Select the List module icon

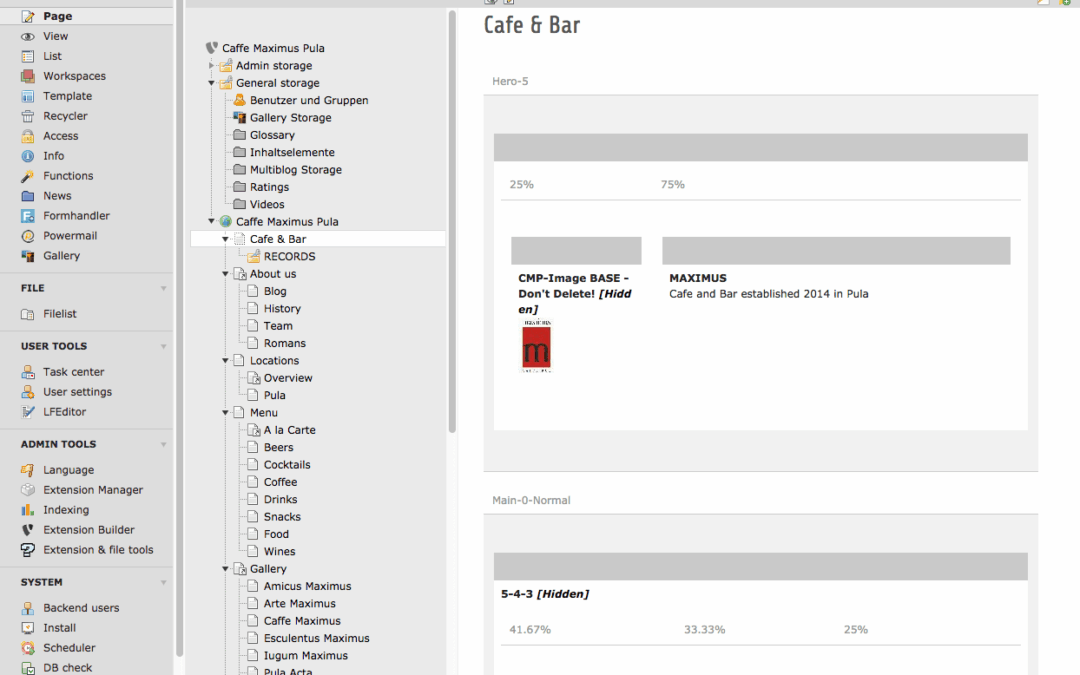click(x=28, y=56)
